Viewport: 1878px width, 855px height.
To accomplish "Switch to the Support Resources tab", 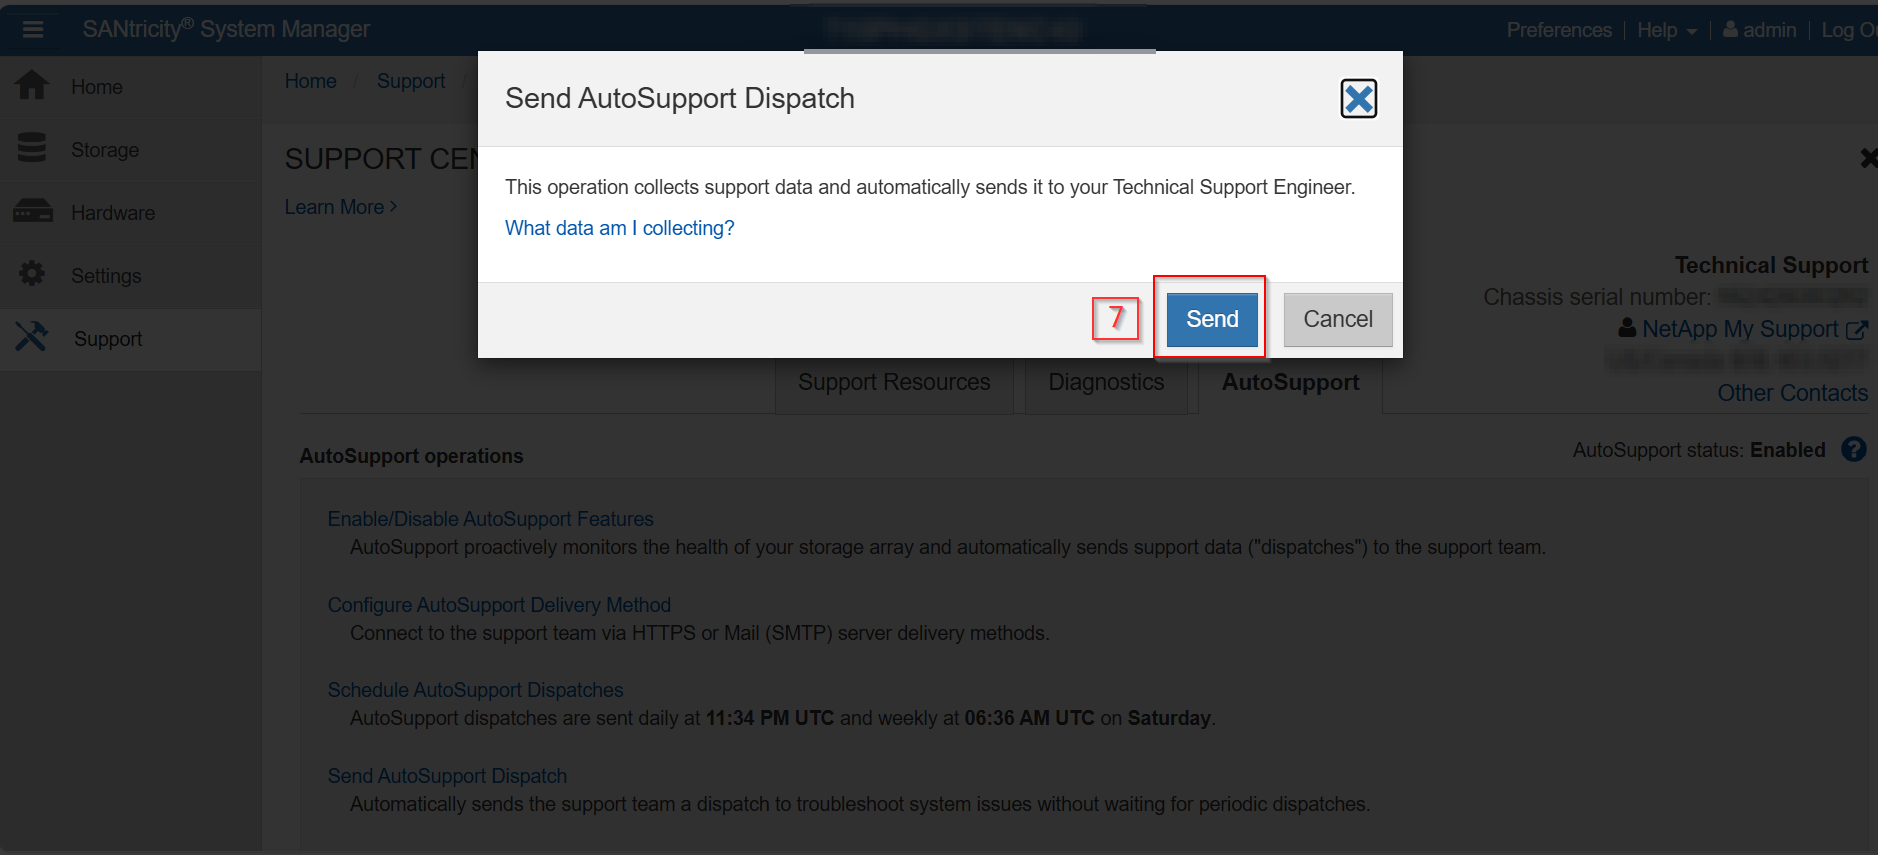I will (894, 383).
